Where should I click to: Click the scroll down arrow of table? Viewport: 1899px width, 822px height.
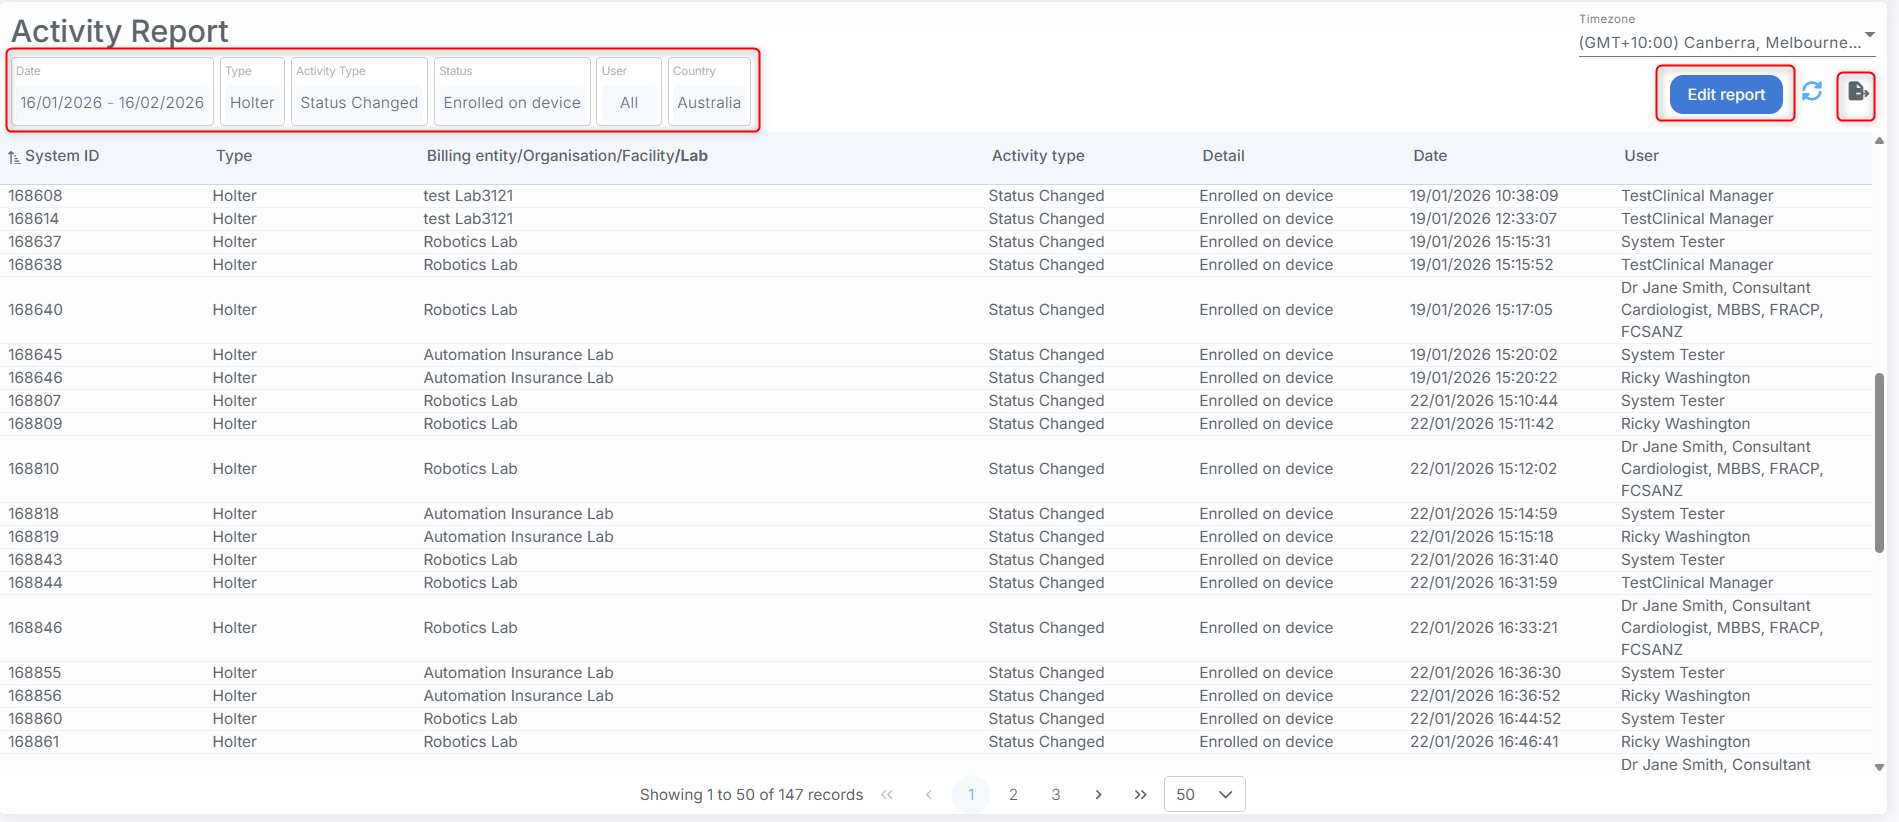[x=1879, y=767]
